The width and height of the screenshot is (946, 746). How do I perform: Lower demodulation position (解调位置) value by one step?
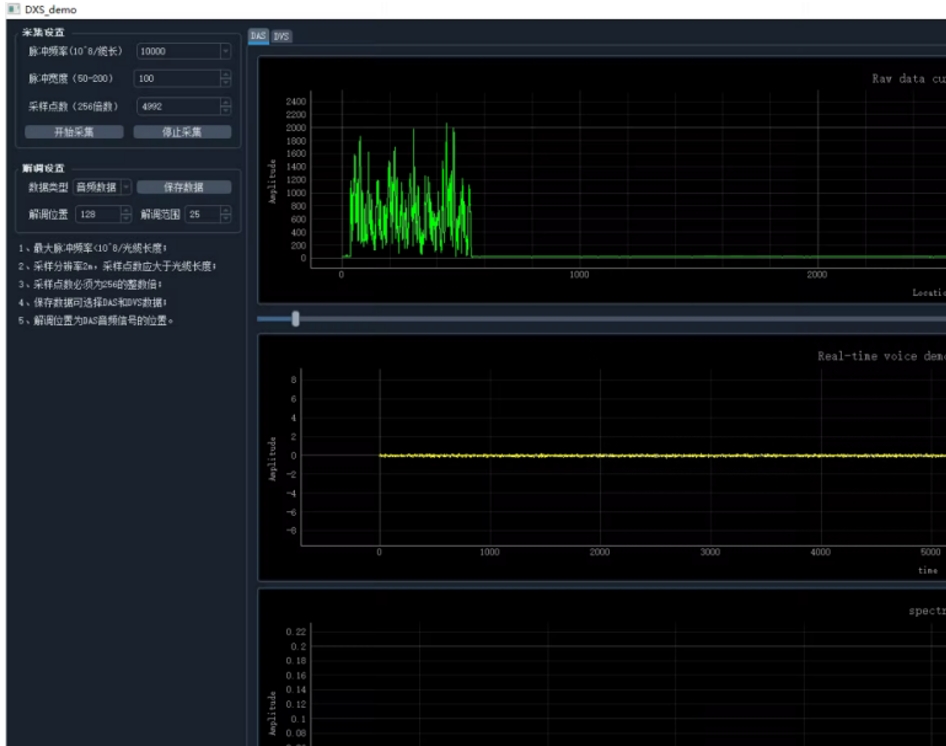pyautogui.click(x=126, y=219)
